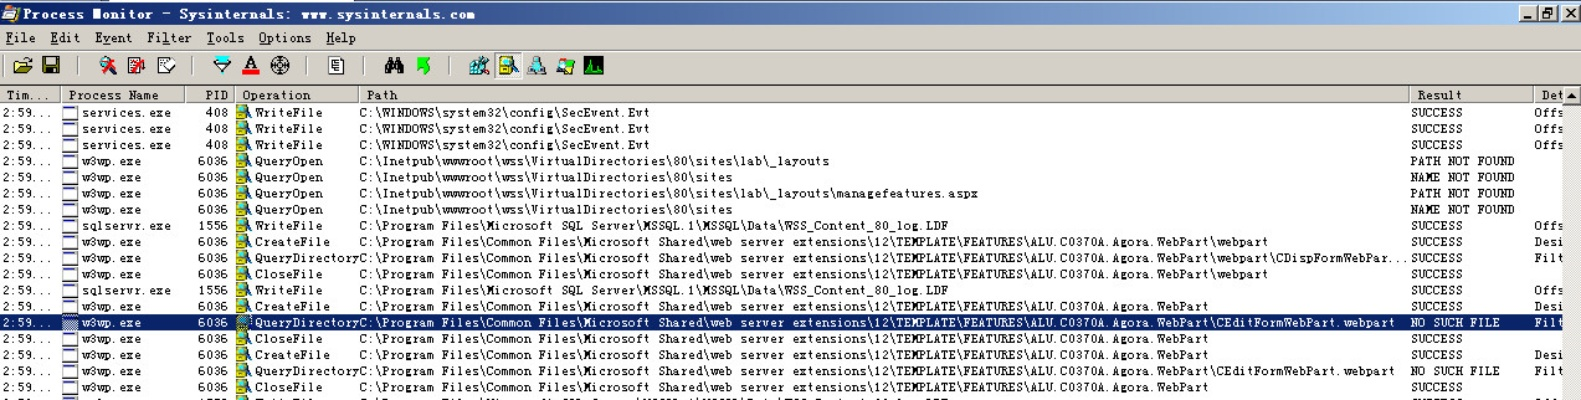Click the Result column header
The image size is (1581, 400).
(1471, 95)
